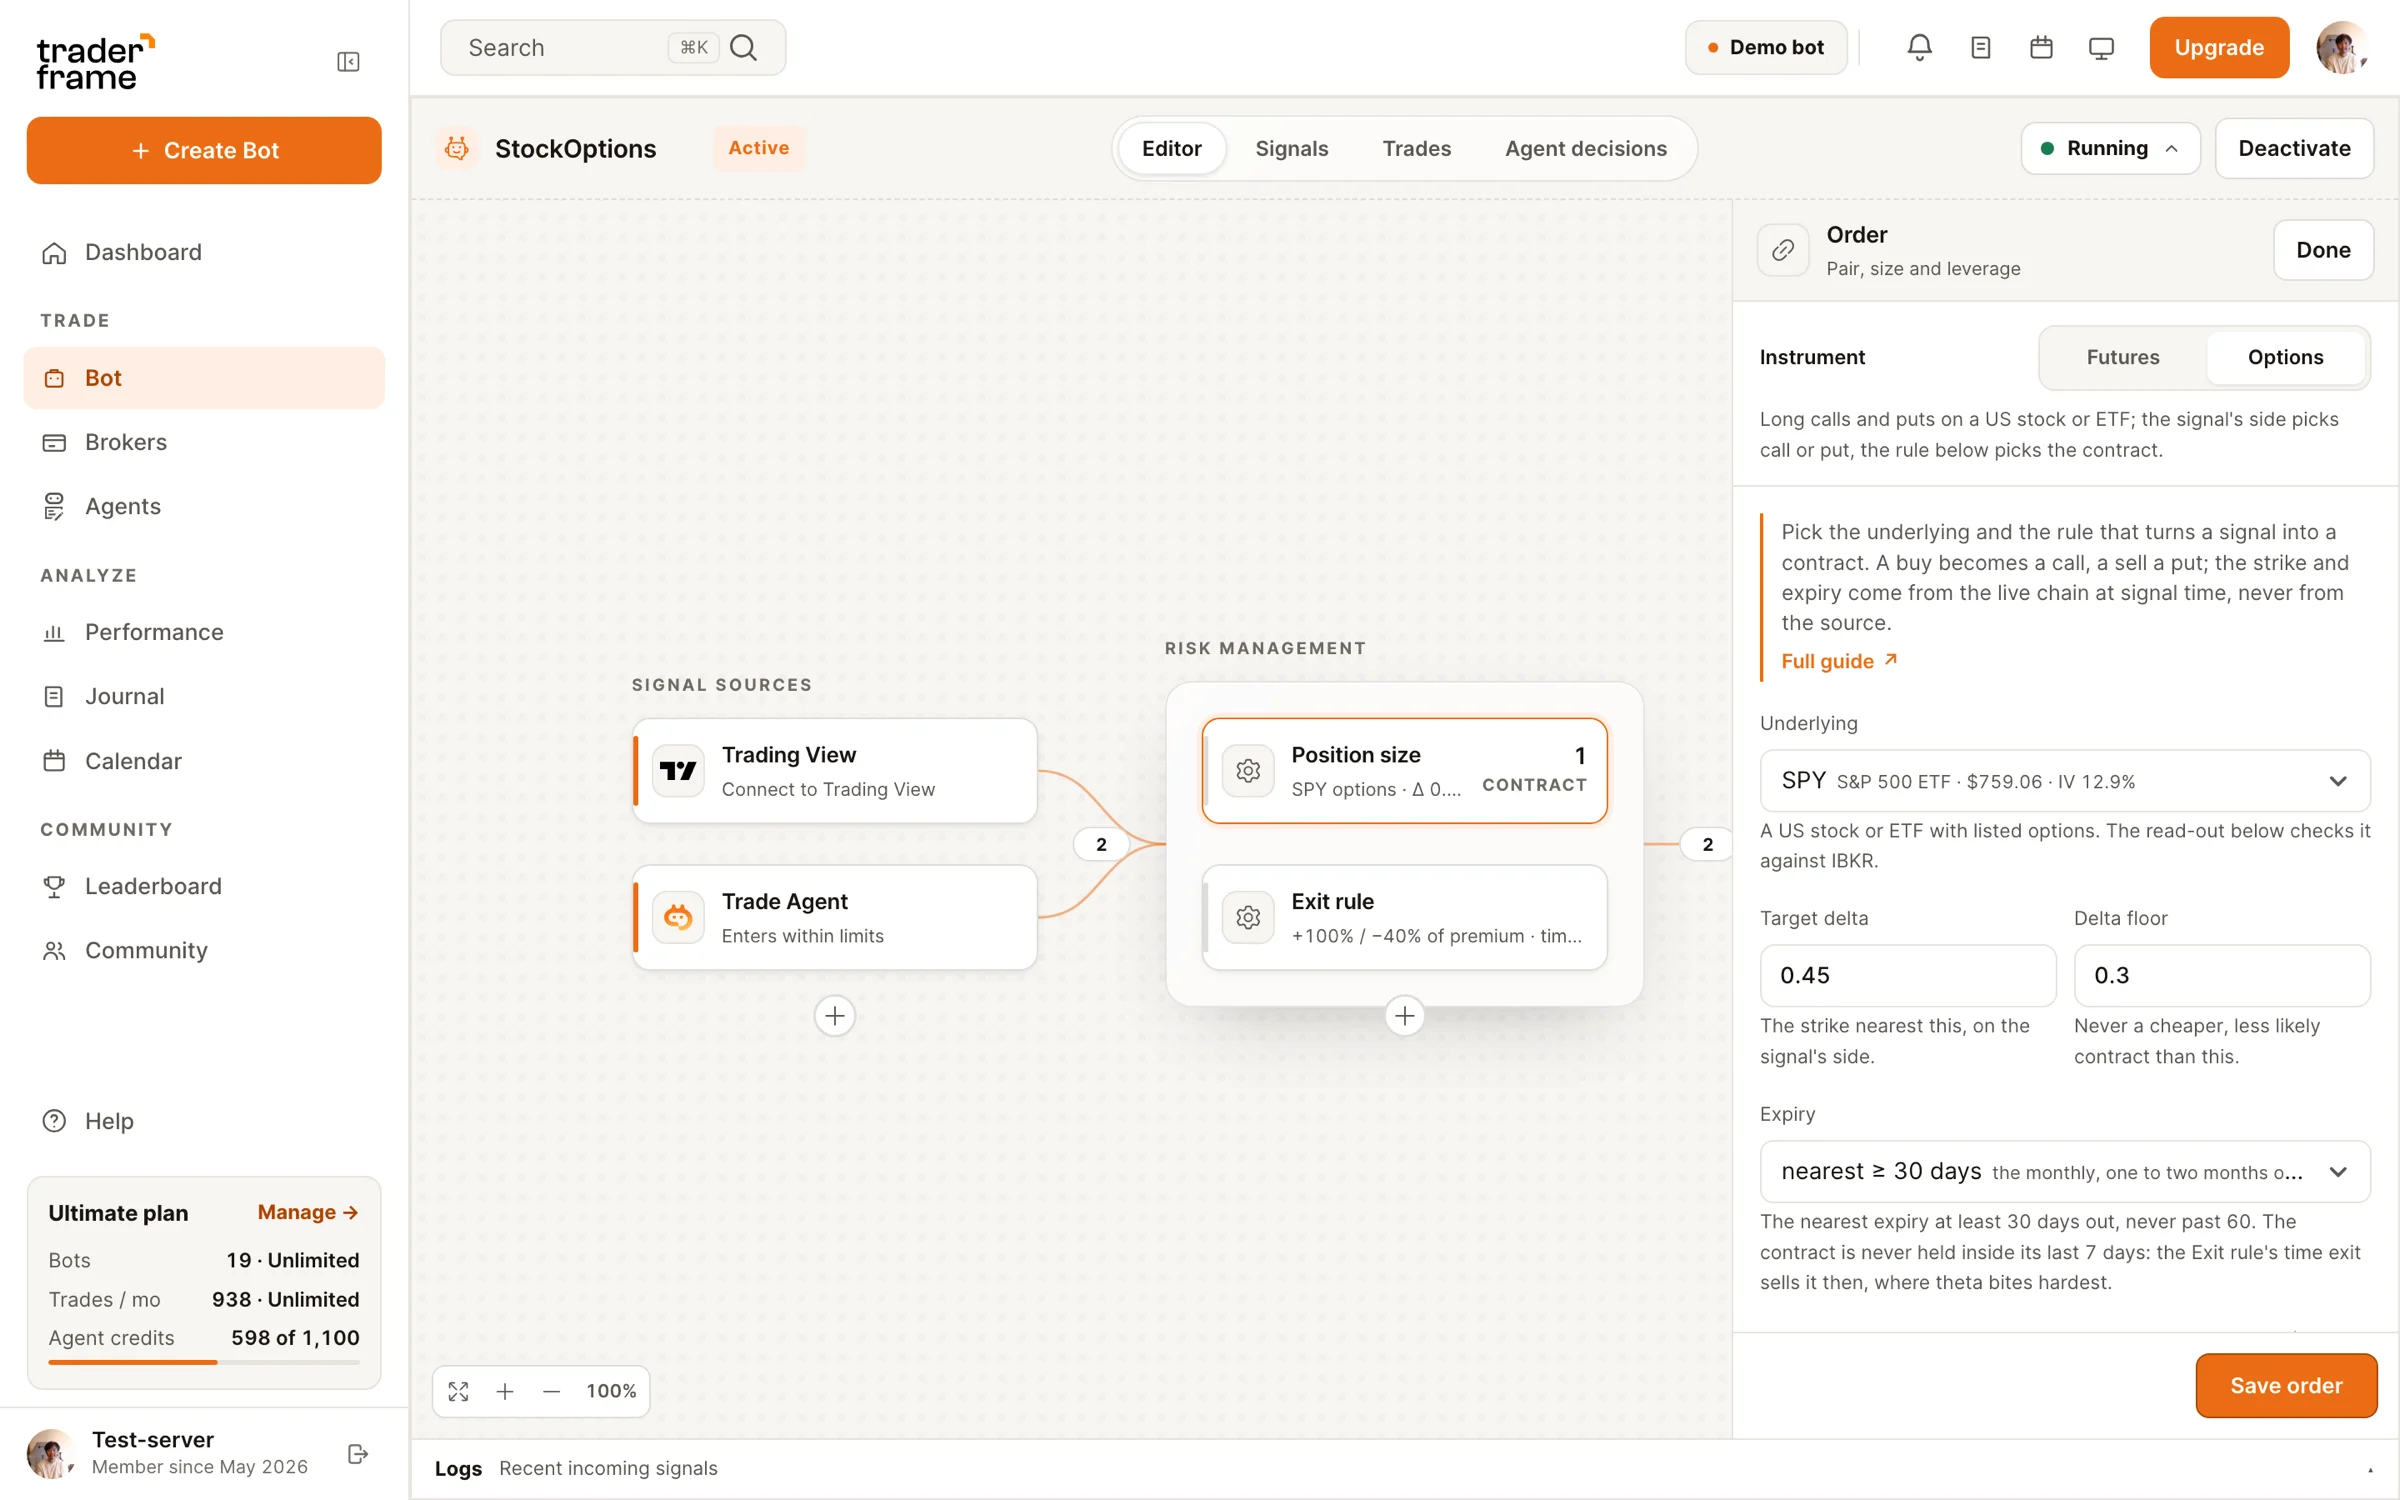Open Brokers in the sidebar

pyautogui.click(x=204, y=442)
